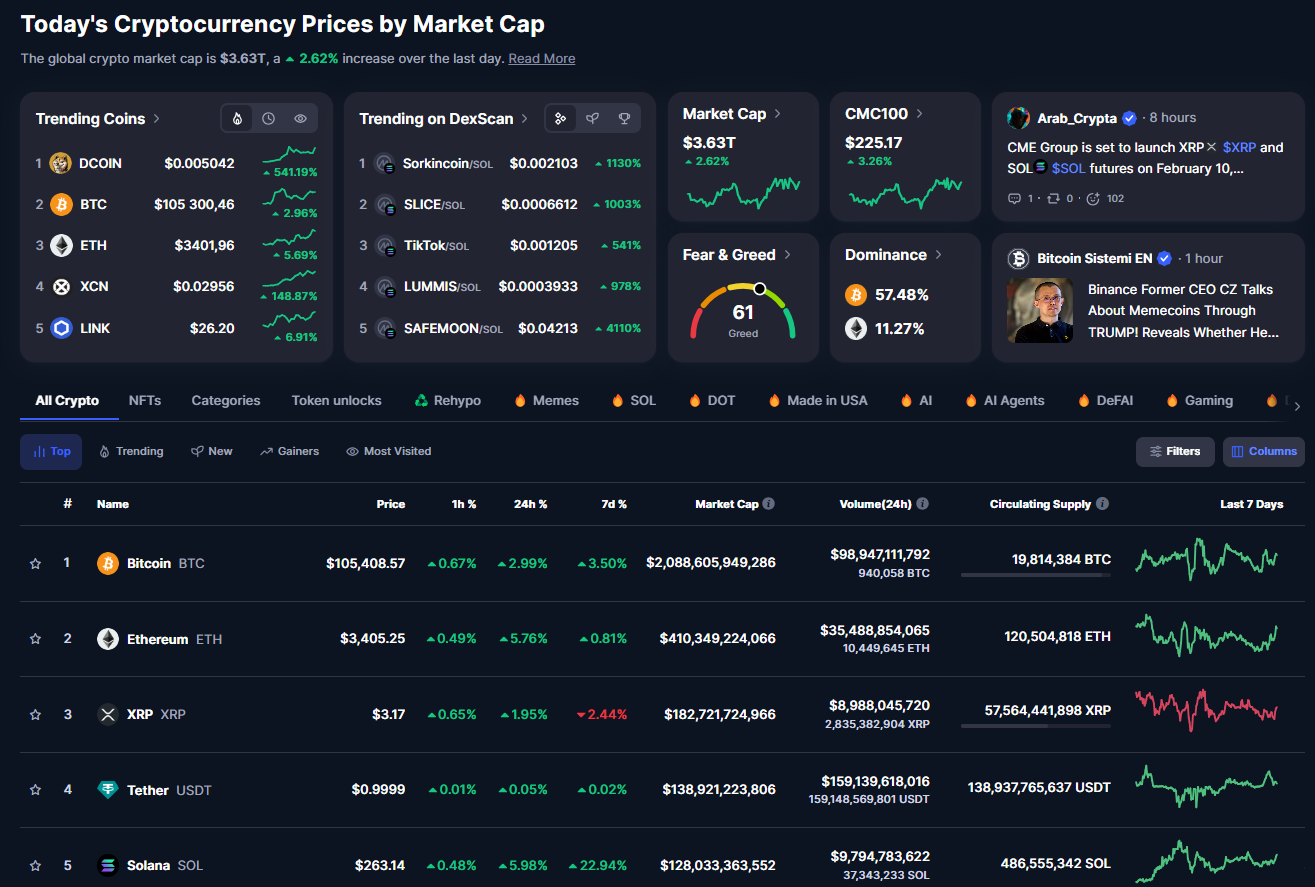Open the Filters options

[1175, 452]
